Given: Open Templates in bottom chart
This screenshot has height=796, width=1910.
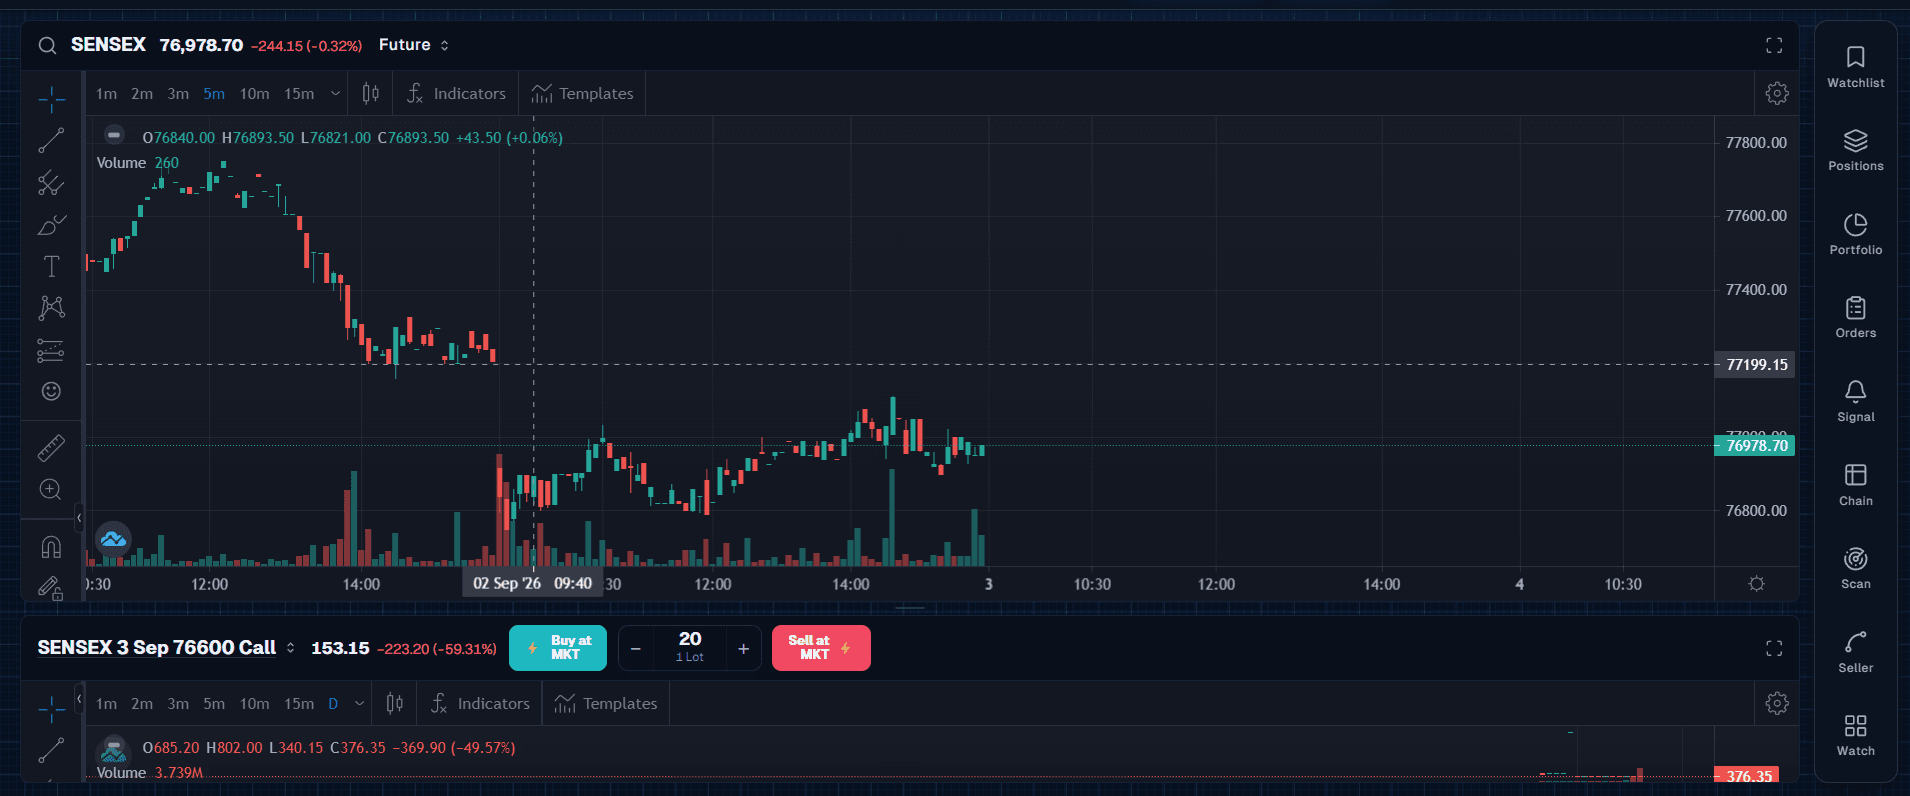Looking at the screenshot, I should click(x=607, y=703).
